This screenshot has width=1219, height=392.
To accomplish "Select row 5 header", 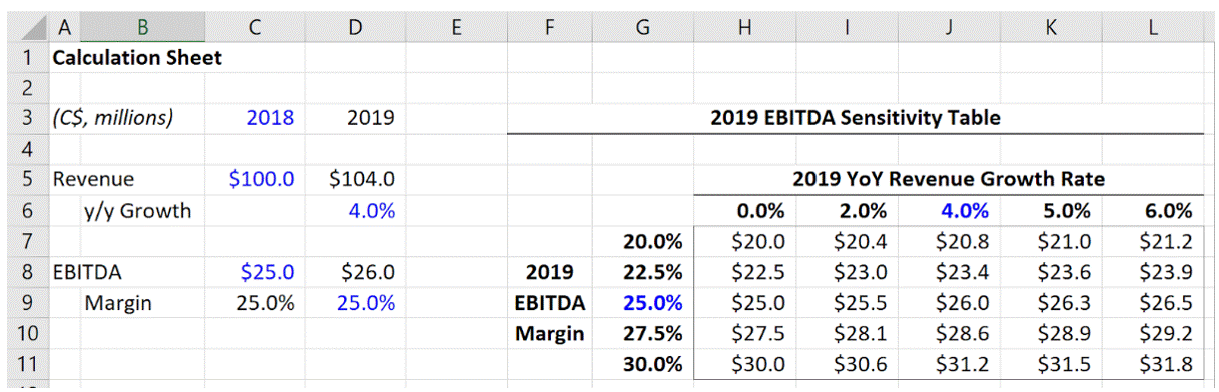I will click(28, 180).
